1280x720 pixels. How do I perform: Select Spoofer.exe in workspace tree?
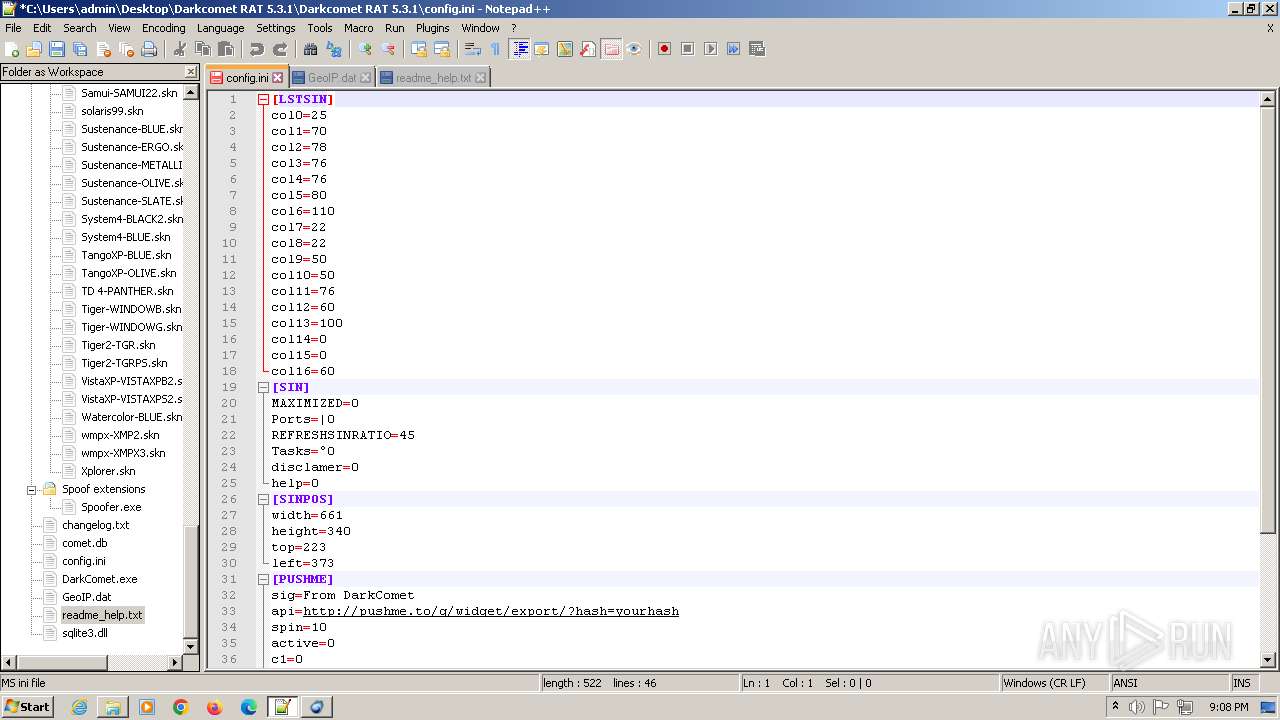[111, 507]
